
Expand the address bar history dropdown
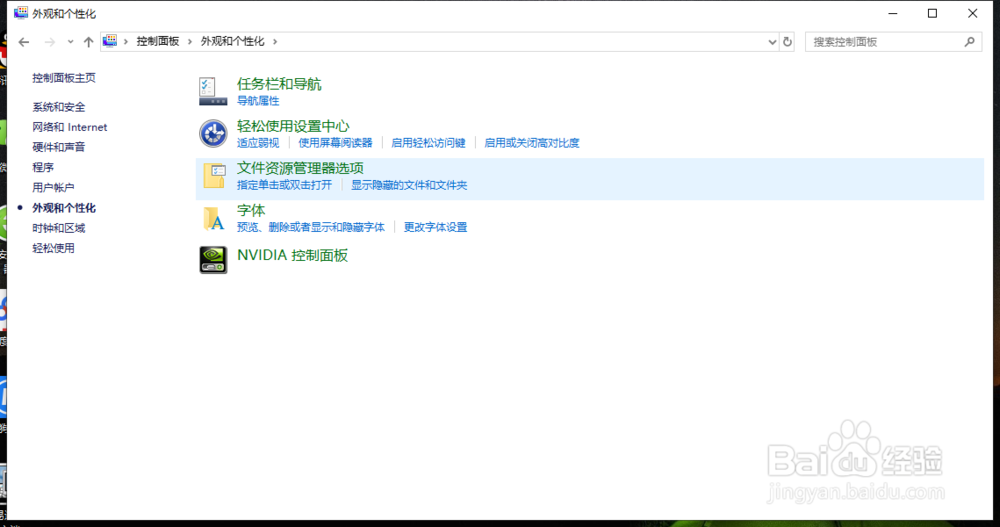(772, 42)
